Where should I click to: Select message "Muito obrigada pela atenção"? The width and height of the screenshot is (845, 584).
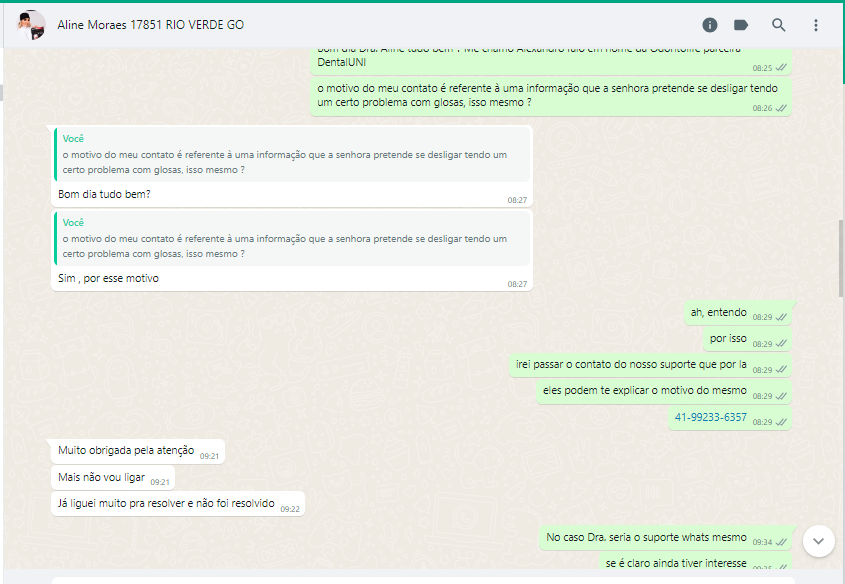(138, 451)
